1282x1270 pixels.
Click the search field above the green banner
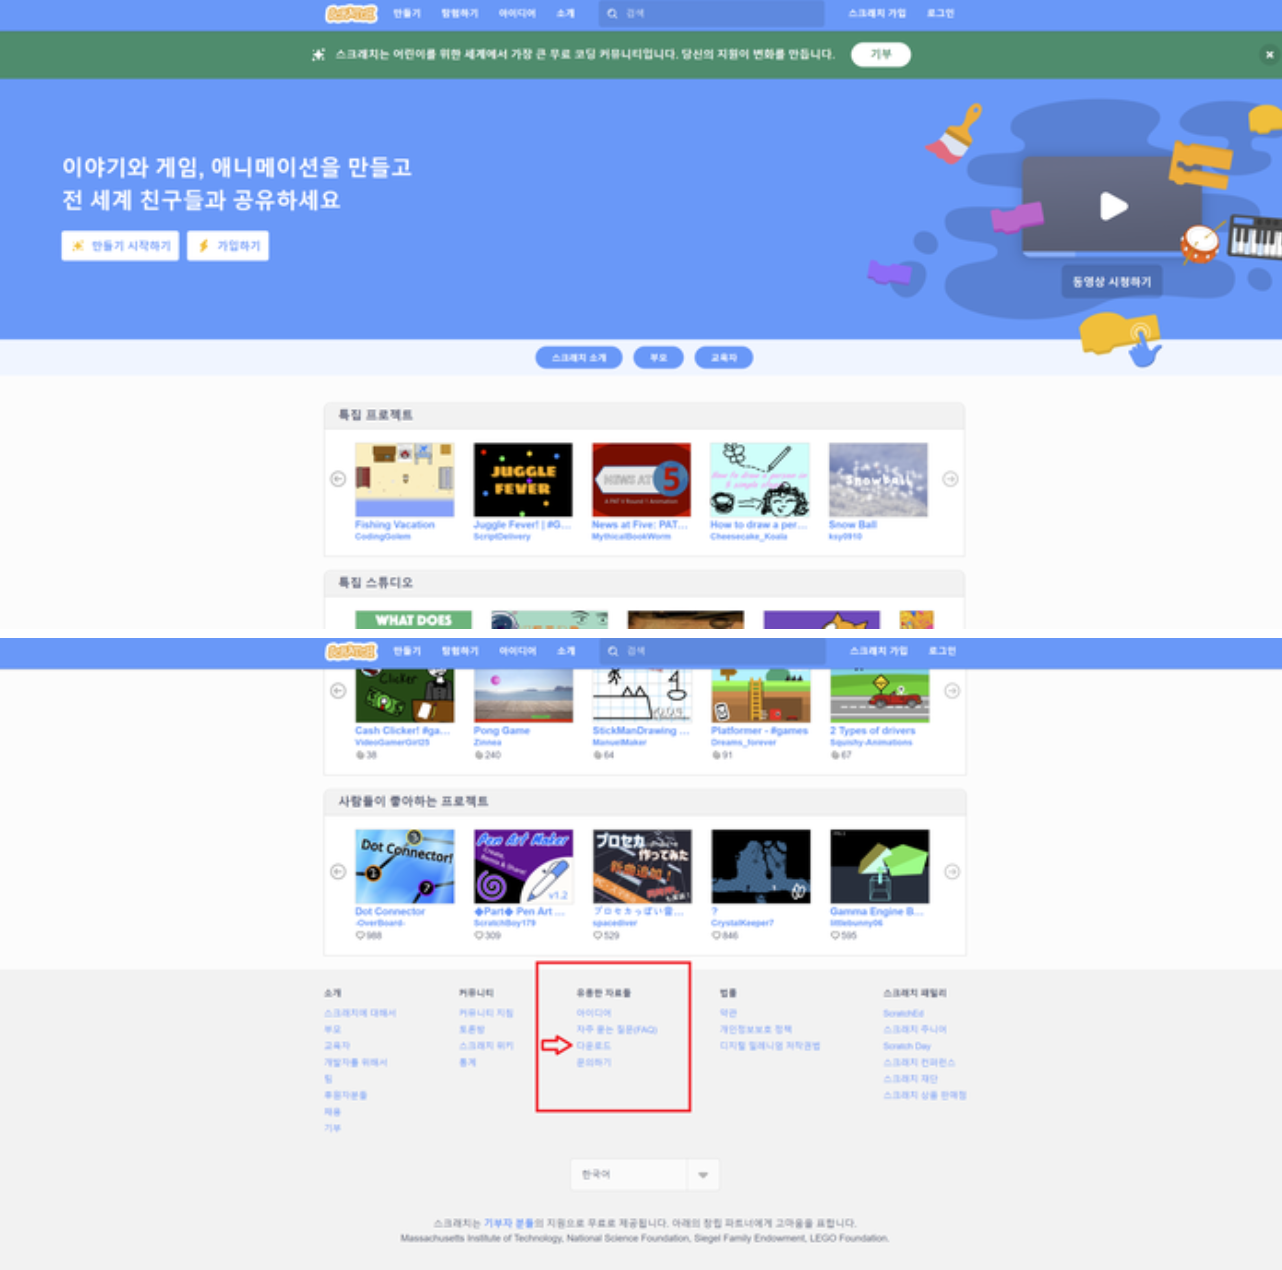click(x=711, y=13)
